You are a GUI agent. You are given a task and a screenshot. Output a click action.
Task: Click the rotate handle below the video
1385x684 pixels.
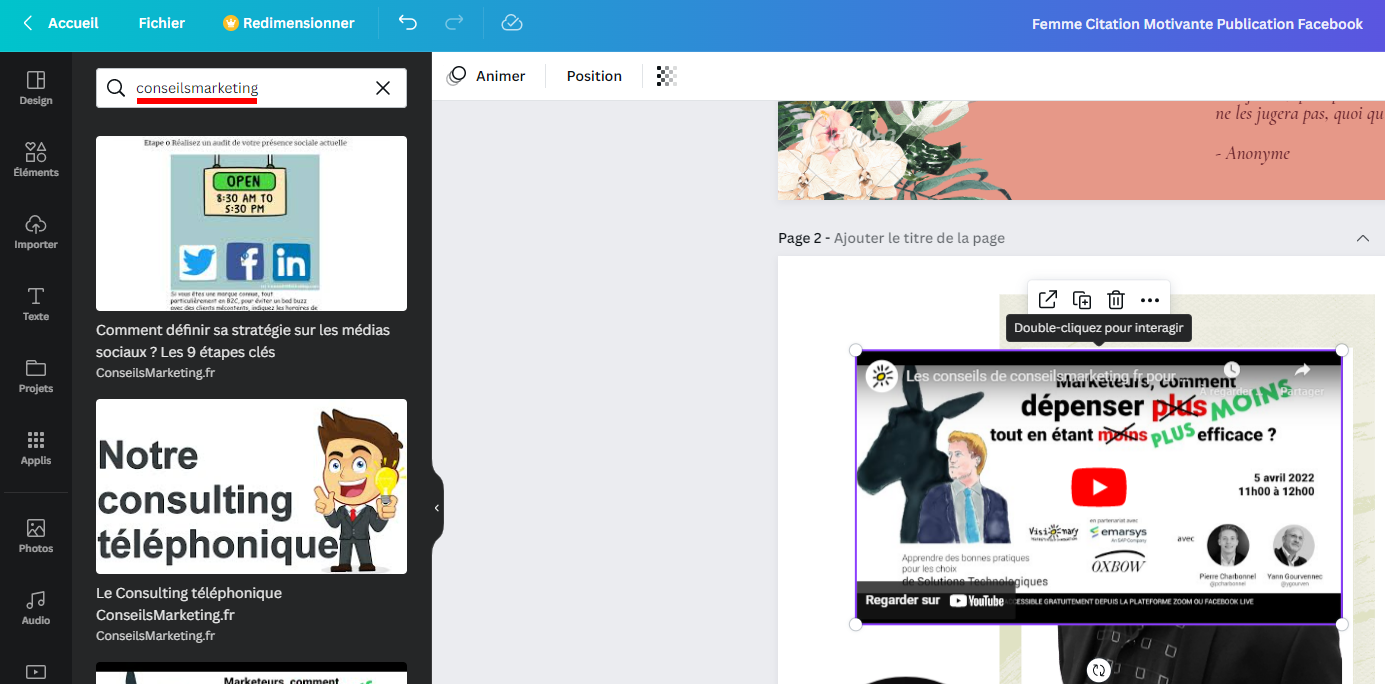click(1099, 670)
